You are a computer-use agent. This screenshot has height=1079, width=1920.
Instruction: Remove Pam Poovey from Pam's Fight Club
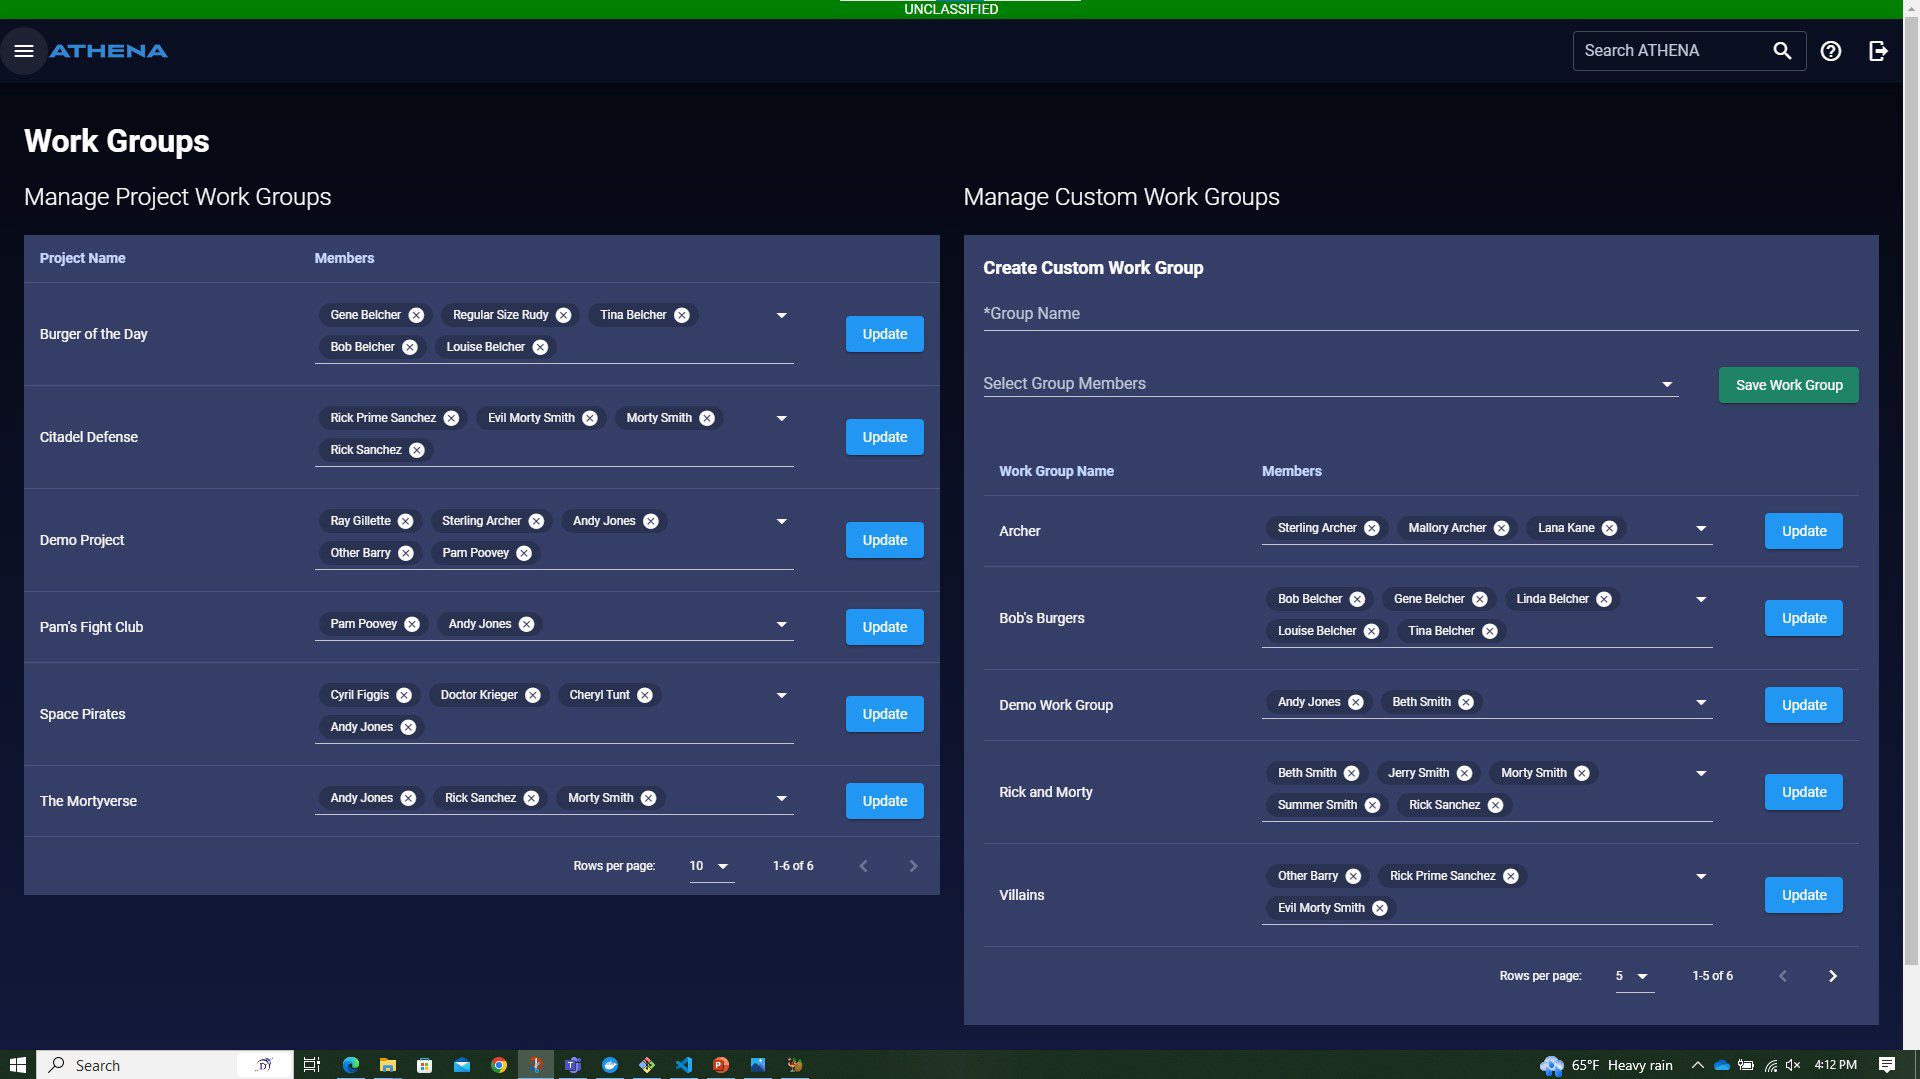[411, 624]
